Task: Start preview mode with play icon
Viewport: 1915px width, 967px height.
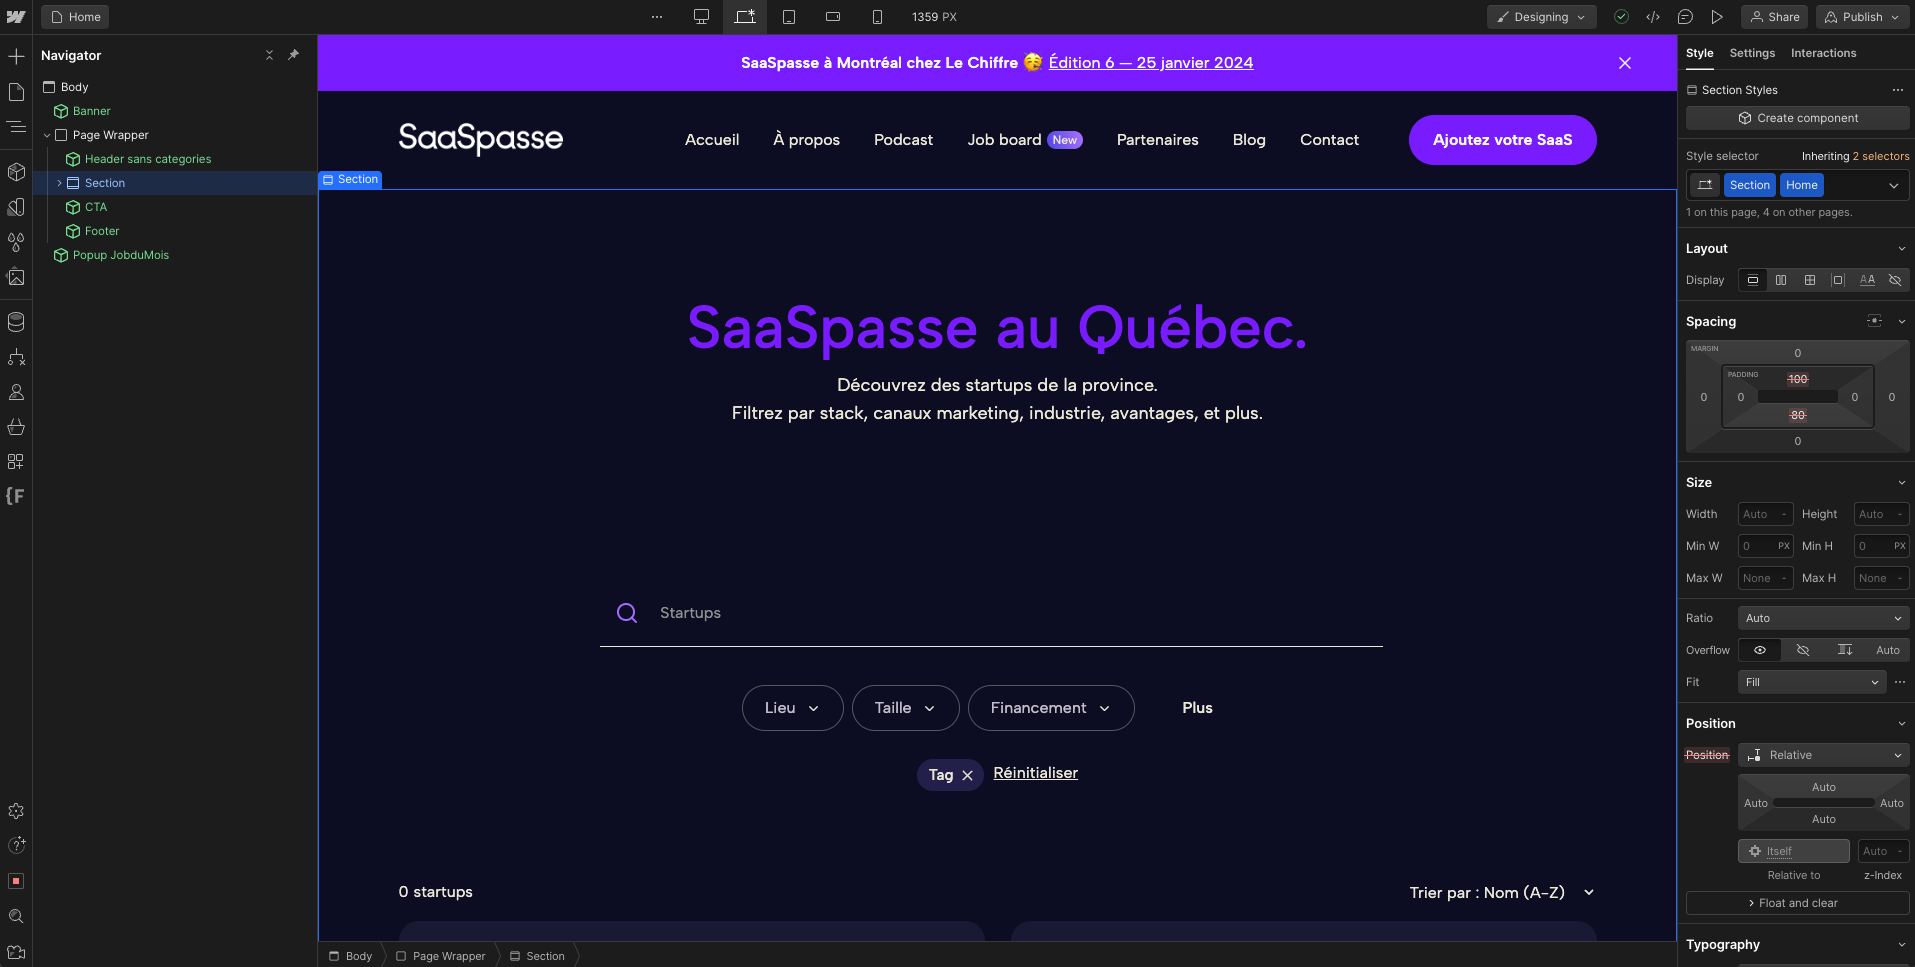Action: [1717, 17]
